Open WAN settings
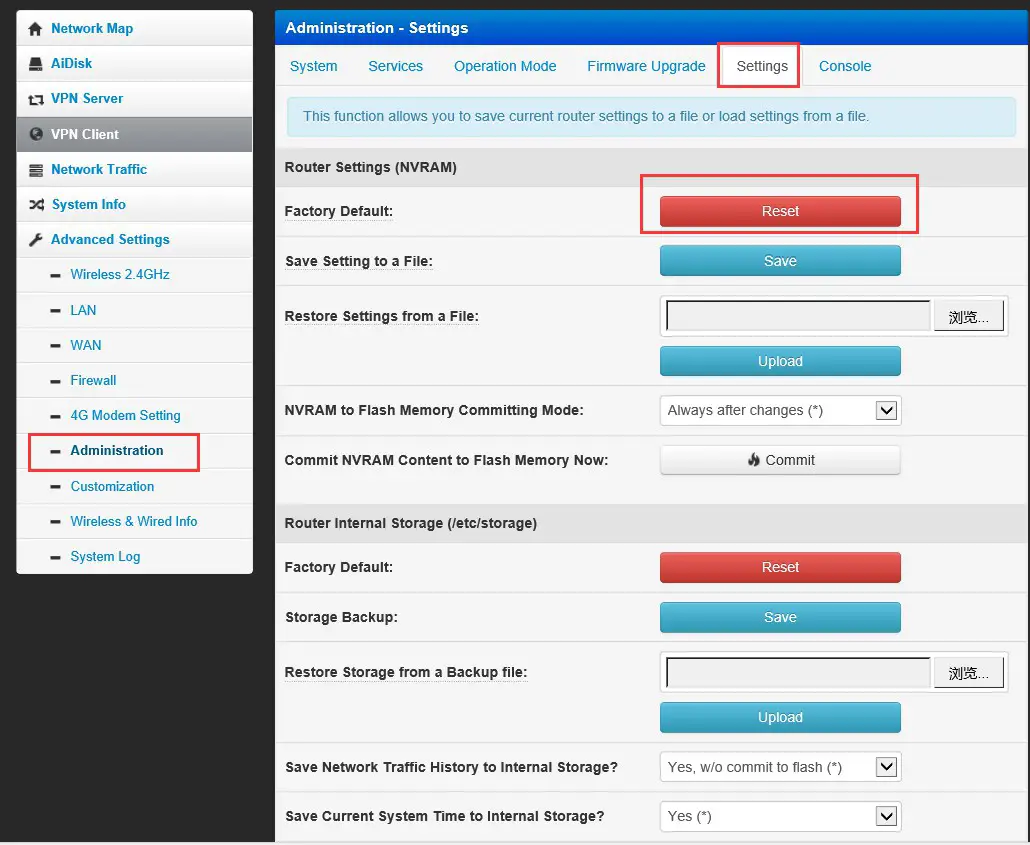1030x845 pixels. (x=85, y=345)
